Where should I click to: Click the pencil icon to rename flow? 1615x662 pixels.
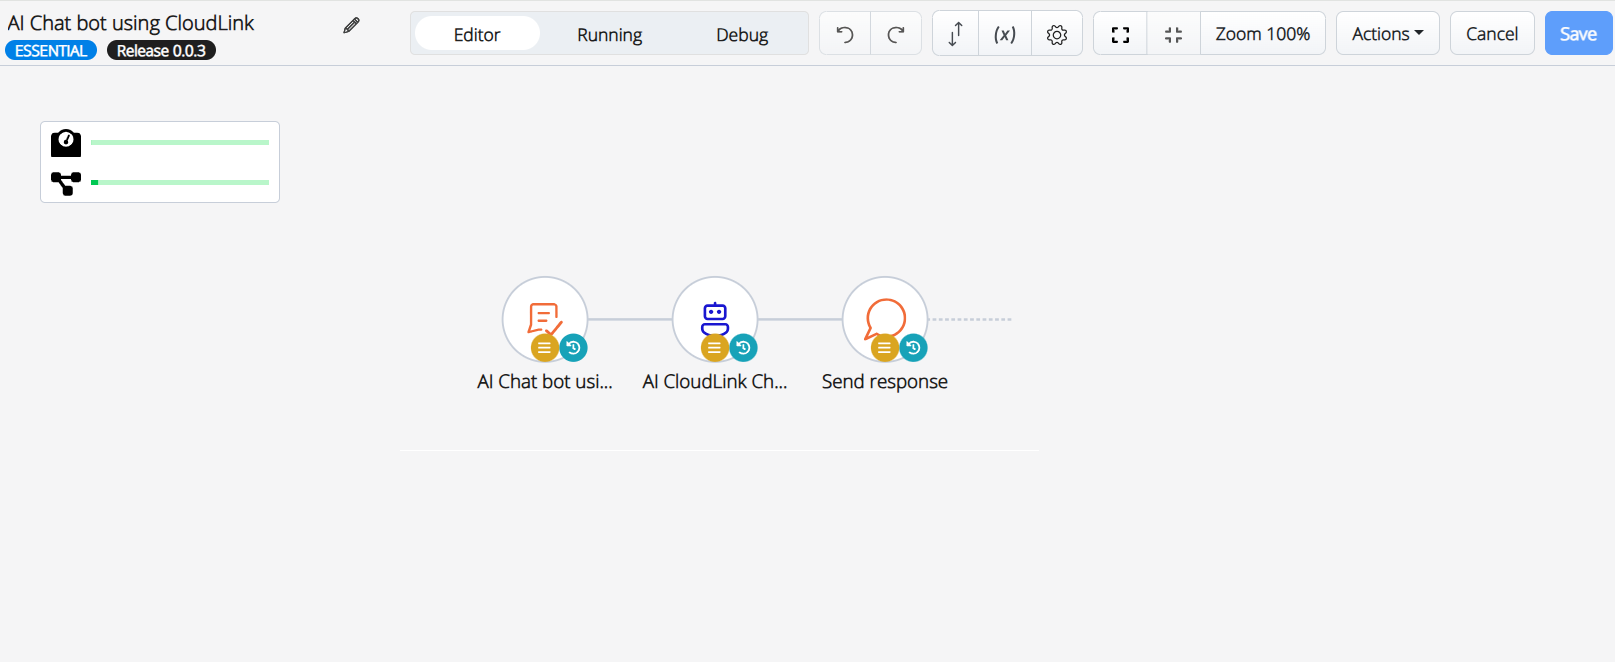[351, 25]
